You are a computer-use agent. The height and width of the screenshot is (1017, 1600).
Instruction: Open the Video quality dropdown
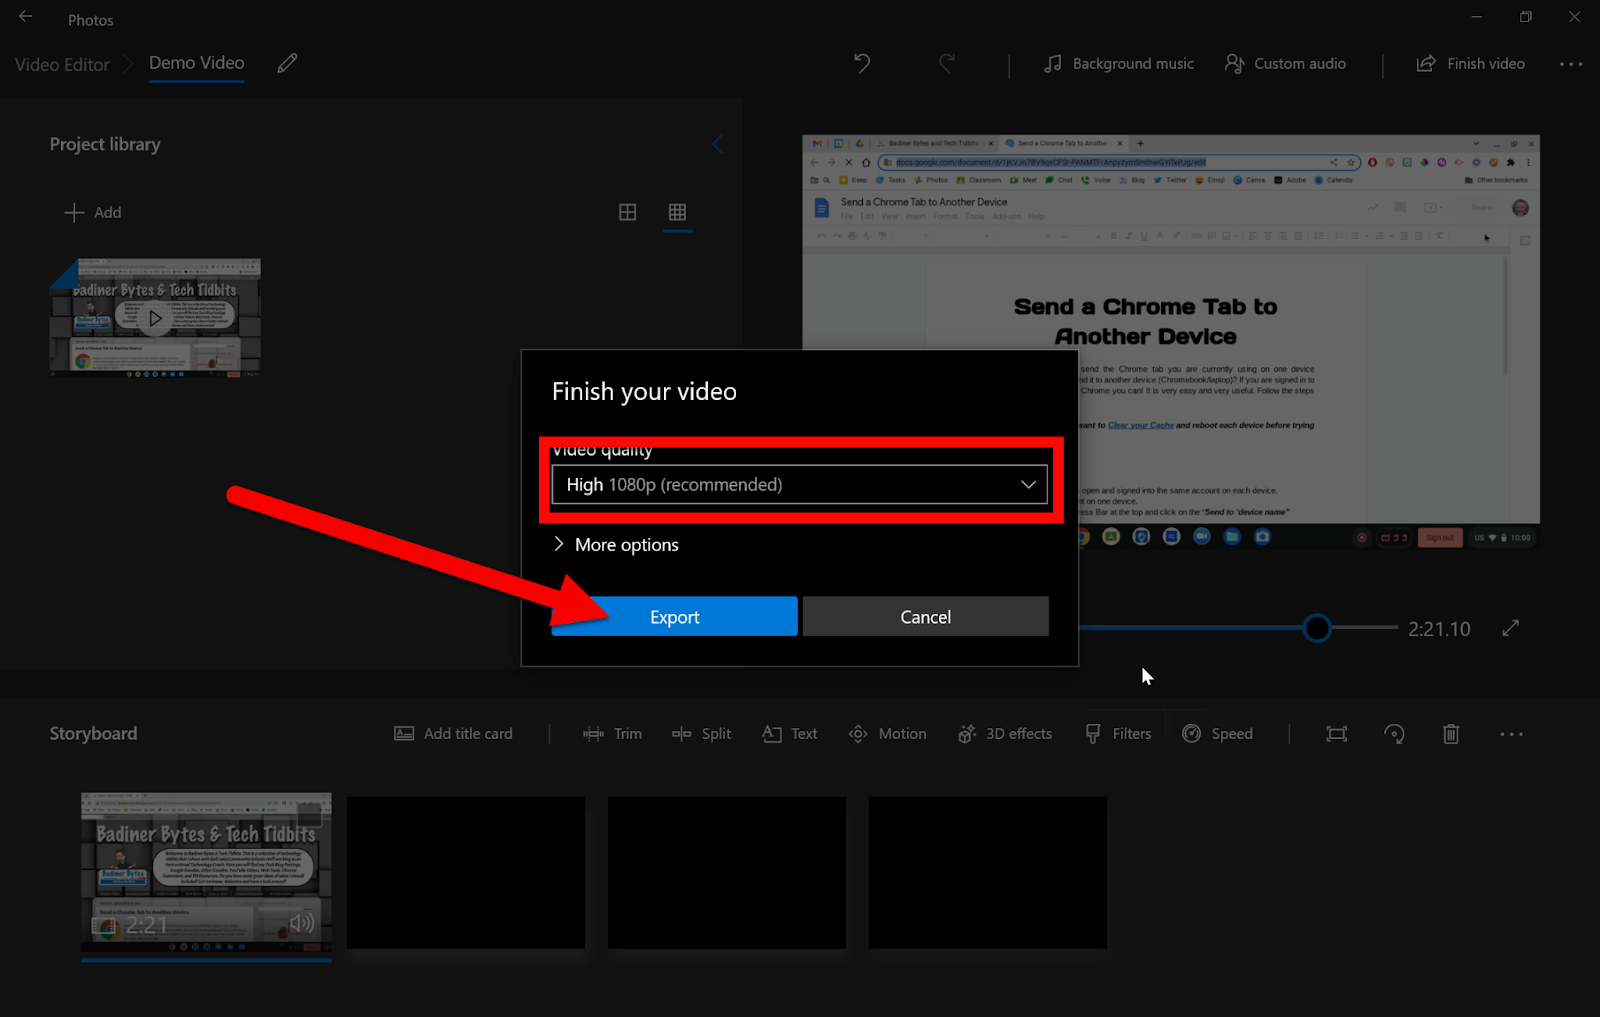click(799, 485)
